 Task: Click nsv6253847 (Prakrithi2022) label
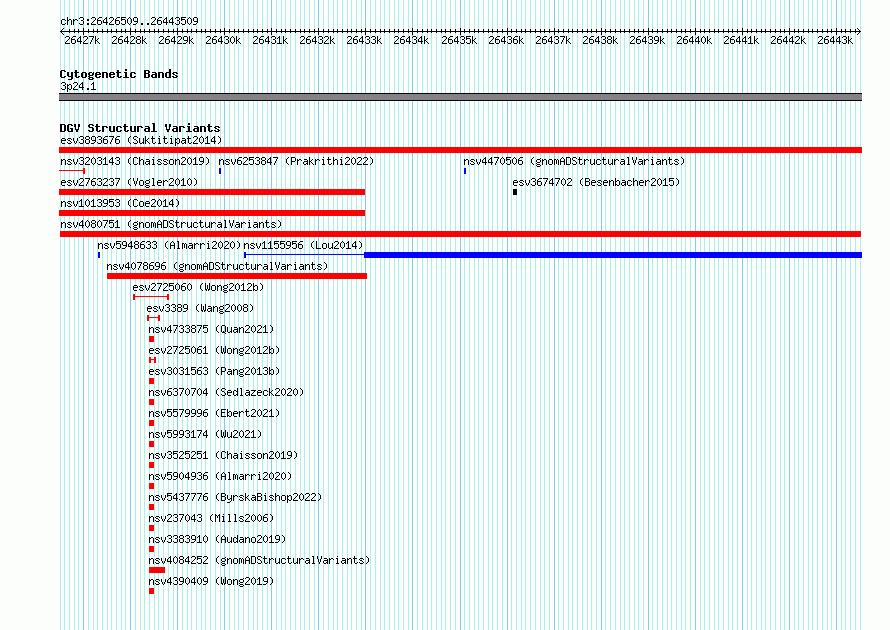tap(296, 161)
